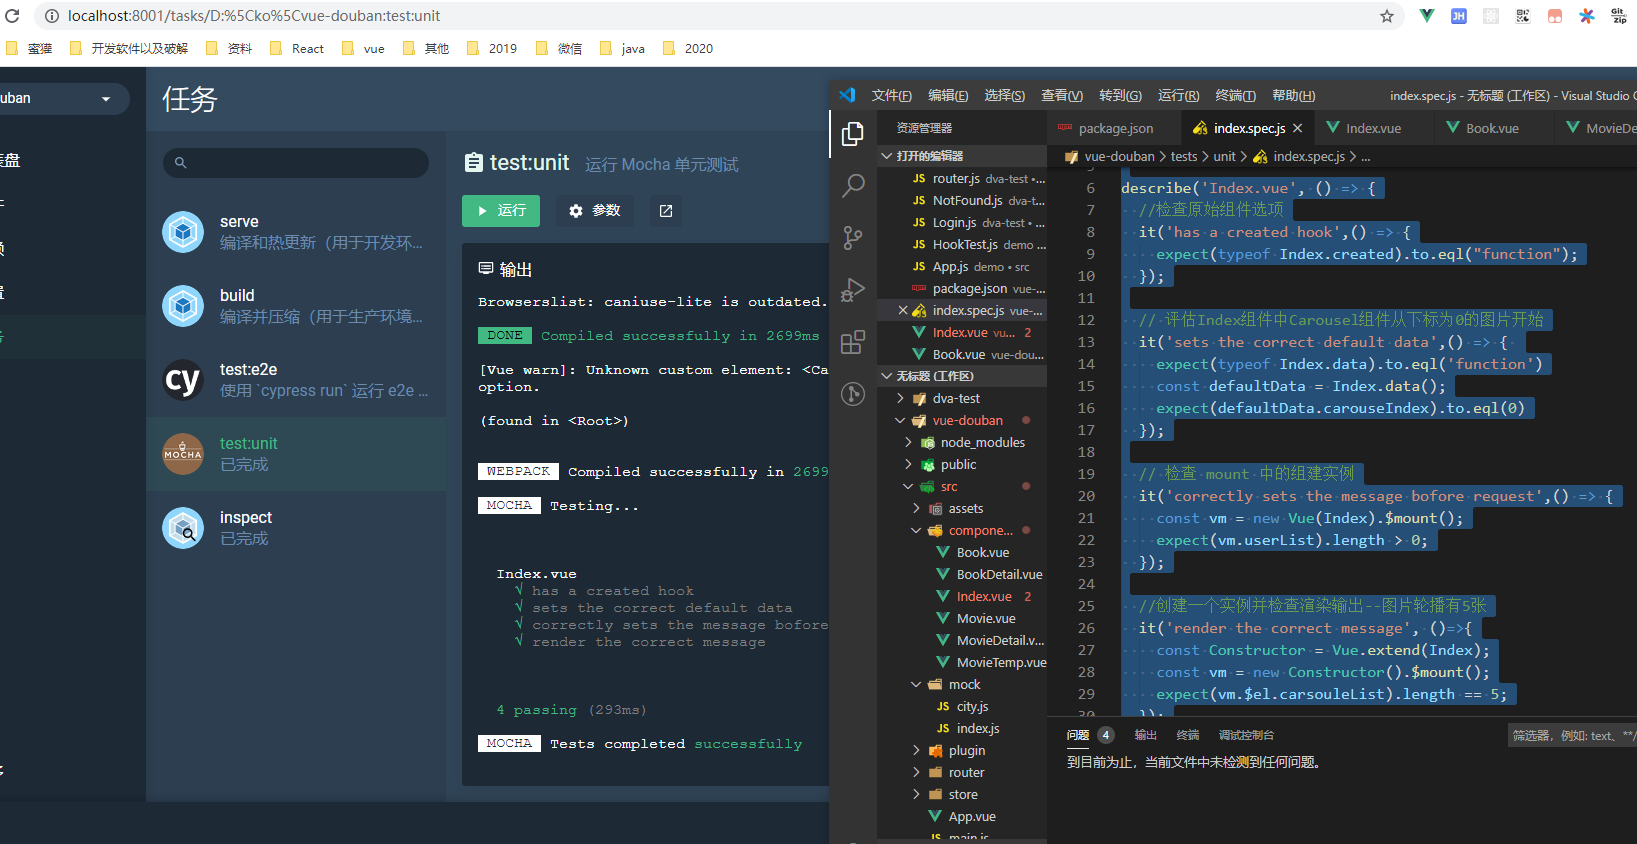Image resolution: width=1637 pixels, height=844 pixels.
Task: Open the VS Code Explorer icon
Action: [x=853, y=133]
